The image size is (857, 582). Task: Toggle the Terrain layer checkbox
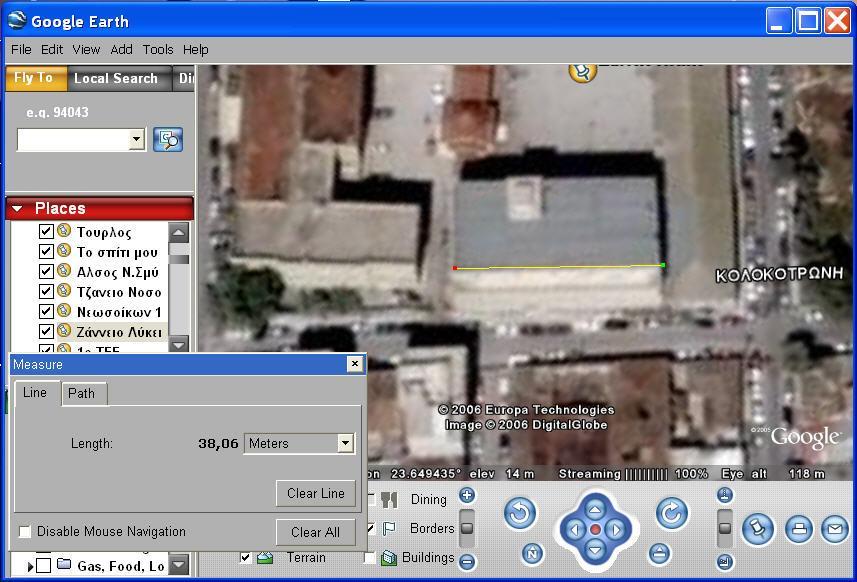pyautogui.click(x=245, y=558)
